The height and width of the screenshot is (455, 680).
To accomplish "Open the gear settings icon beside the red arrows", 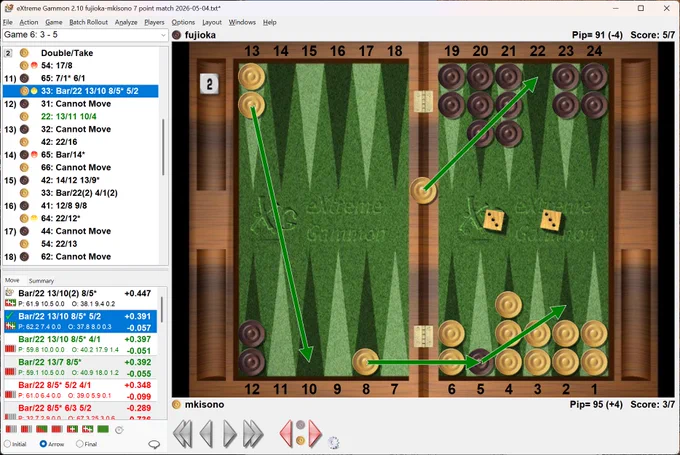I will click(x=333, y=442).
